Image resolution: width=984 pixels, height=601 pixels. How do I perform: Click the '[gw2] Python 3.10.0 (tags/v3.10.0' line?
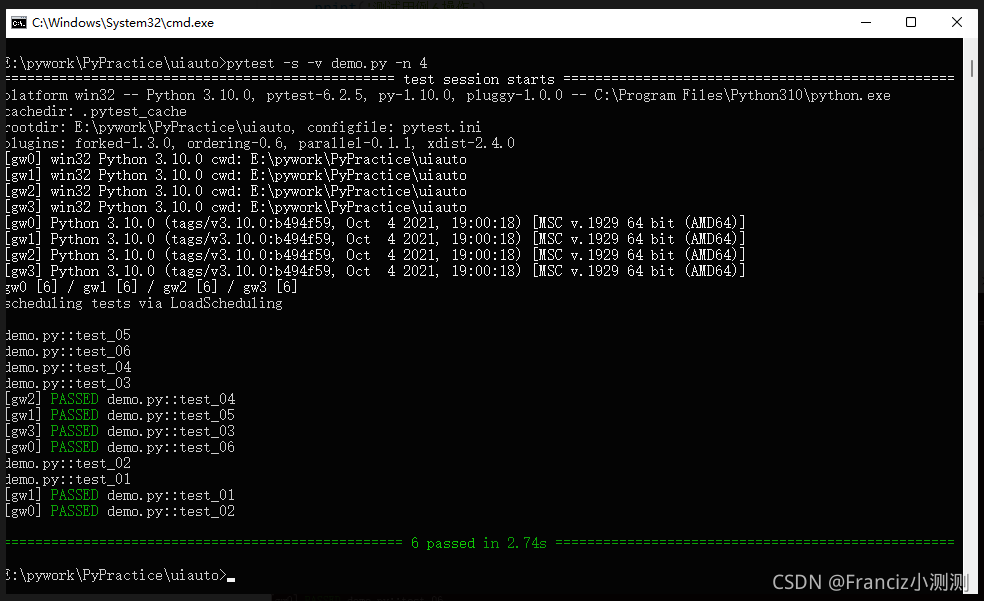pyautogui.click(x=375, y=255)
